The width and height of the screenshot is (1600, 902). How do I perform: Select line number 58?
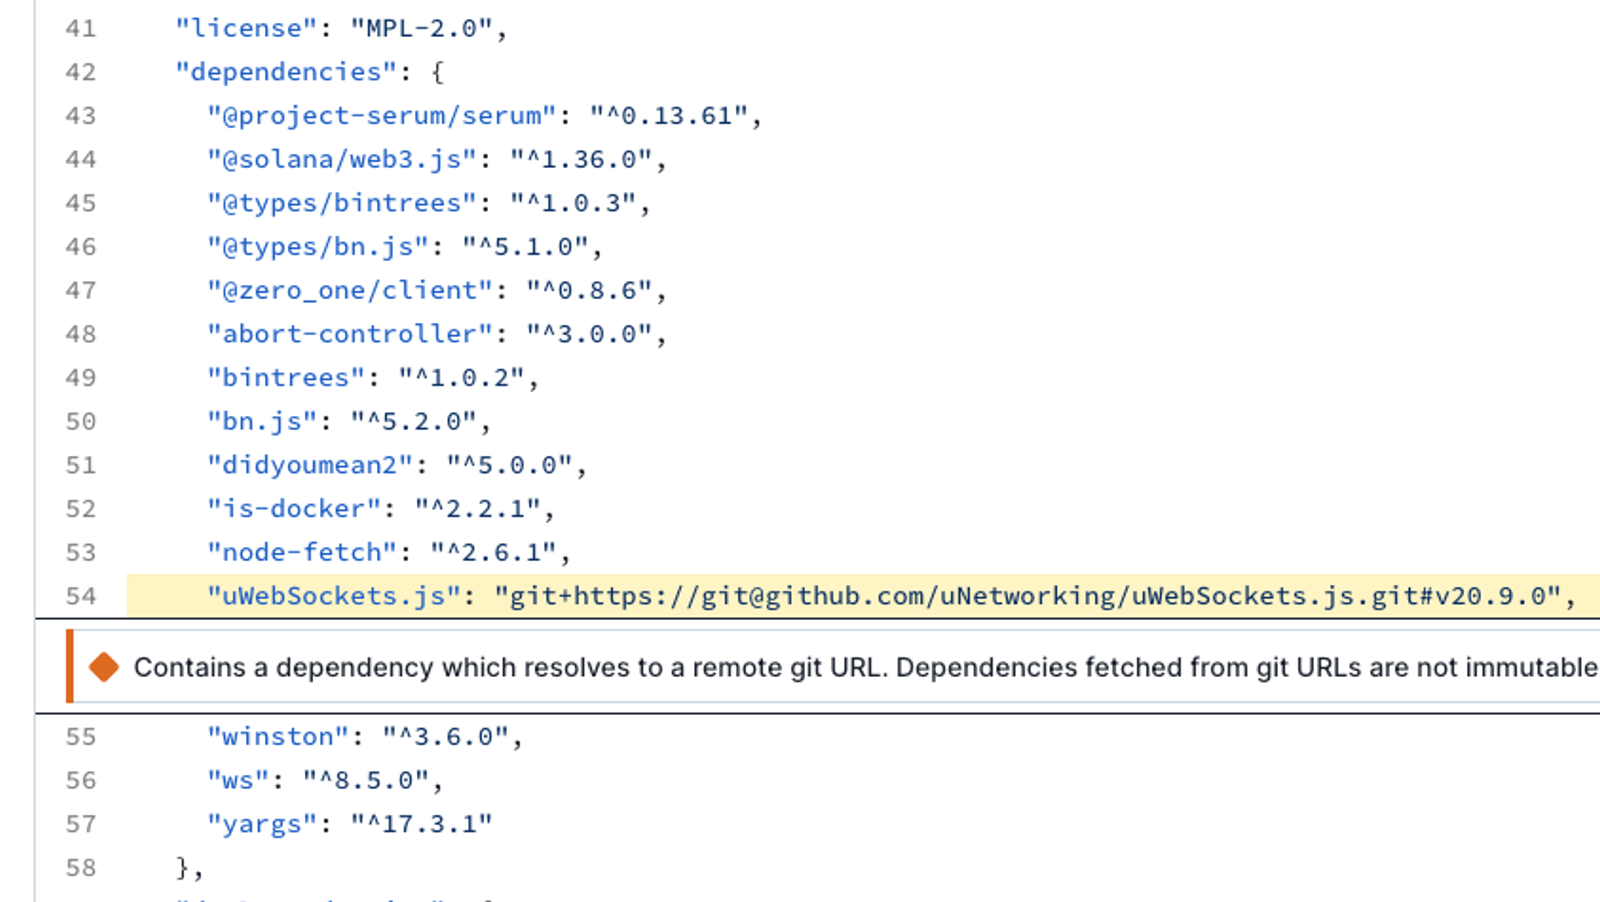[81, 868]
